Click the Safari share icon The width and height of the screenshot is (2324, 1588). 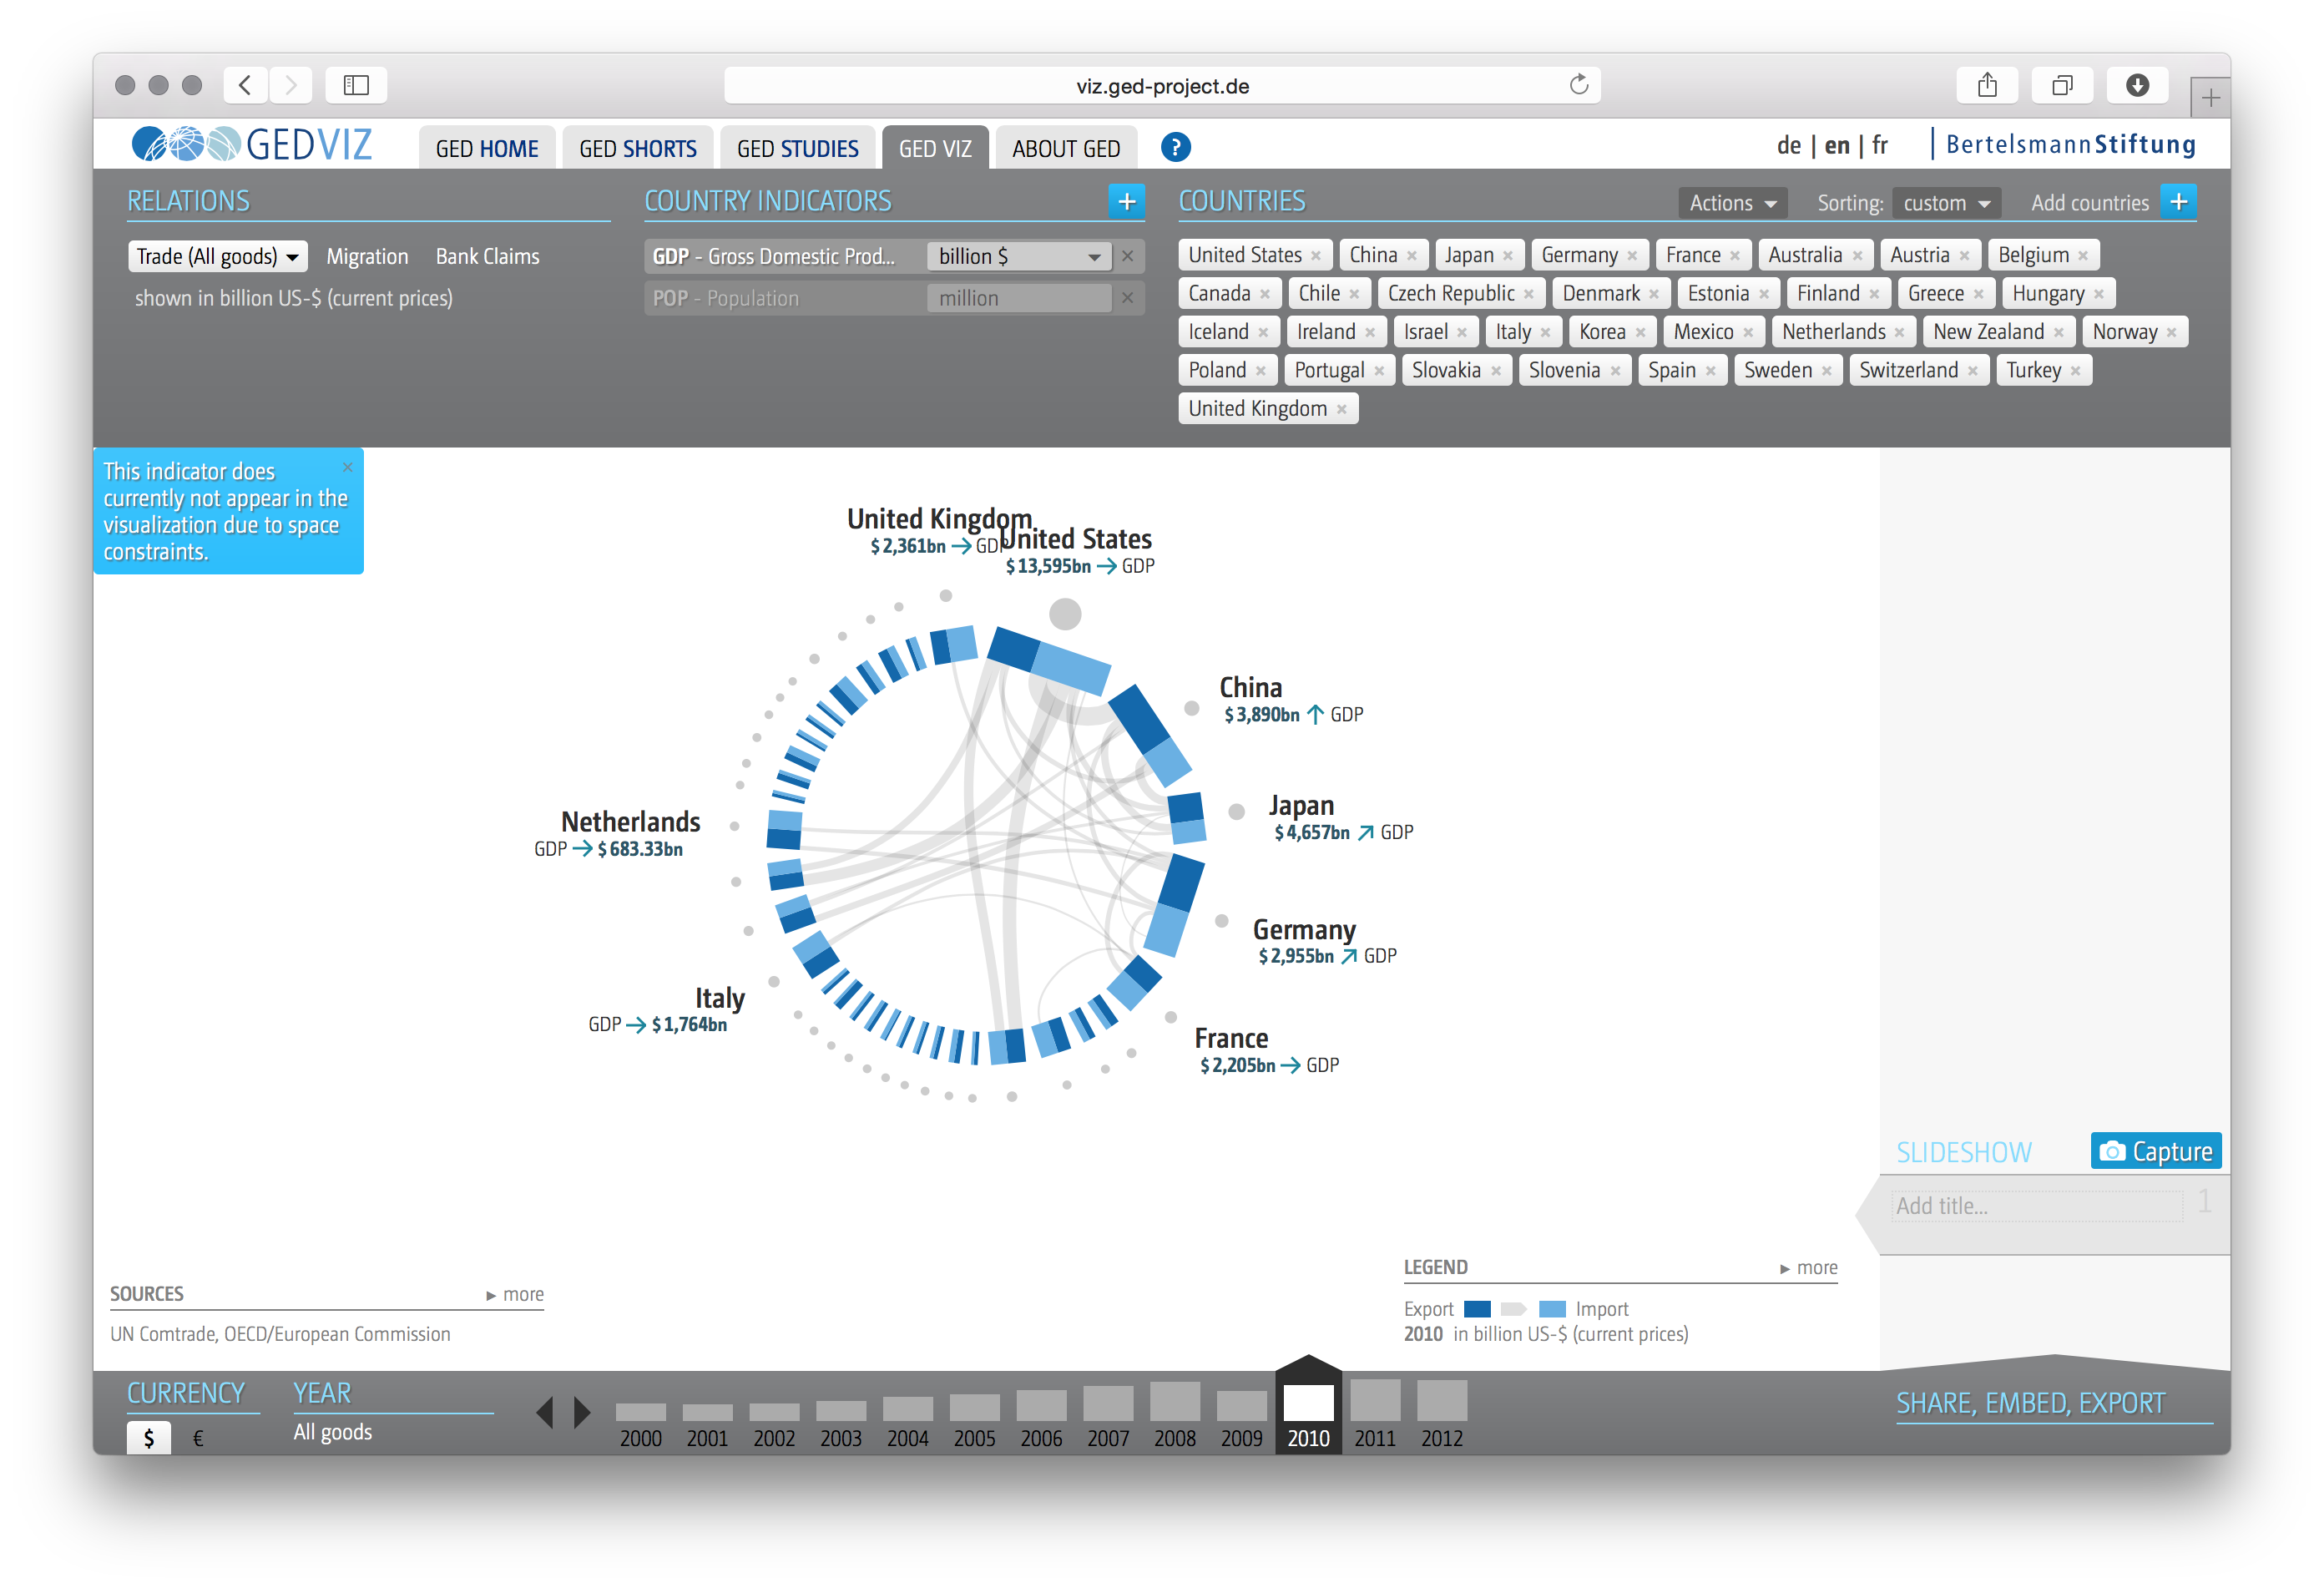(x=1986, y=85)
